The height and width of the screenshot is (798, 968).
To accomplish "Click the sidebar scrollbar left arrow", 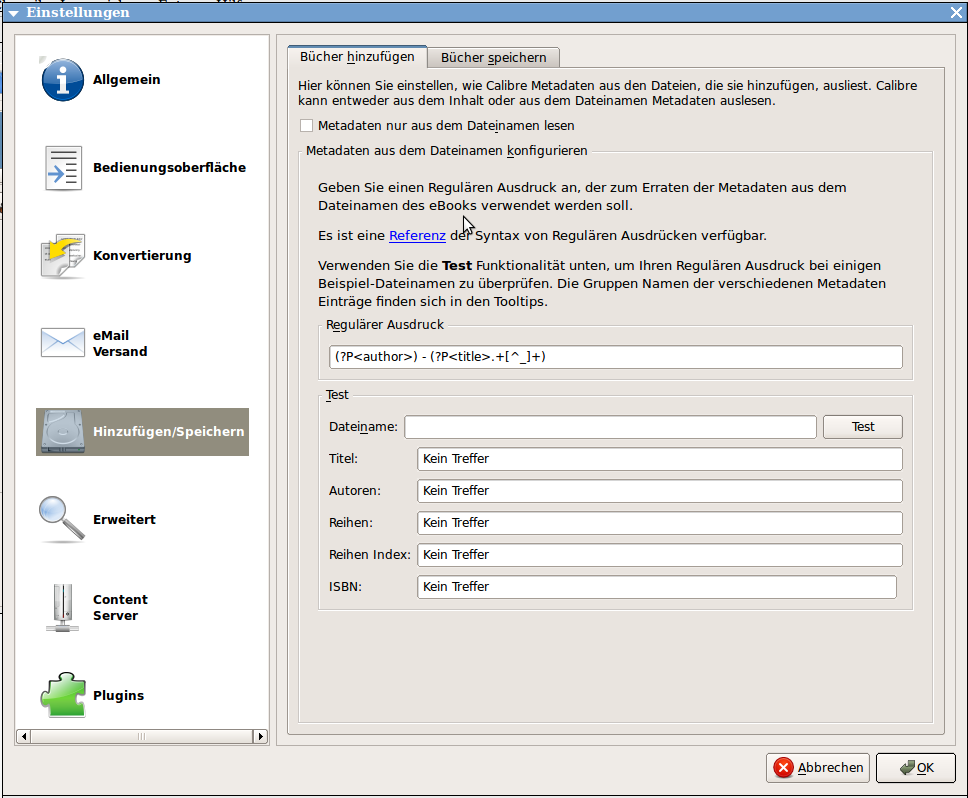I will point(24,736).
